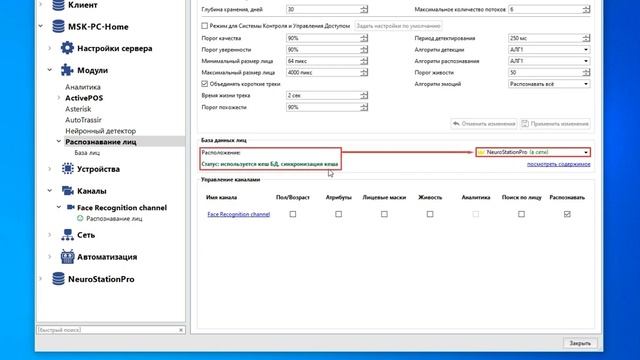
Task: Expand the Автоматизация node
Action: click(x=50, y=257)
